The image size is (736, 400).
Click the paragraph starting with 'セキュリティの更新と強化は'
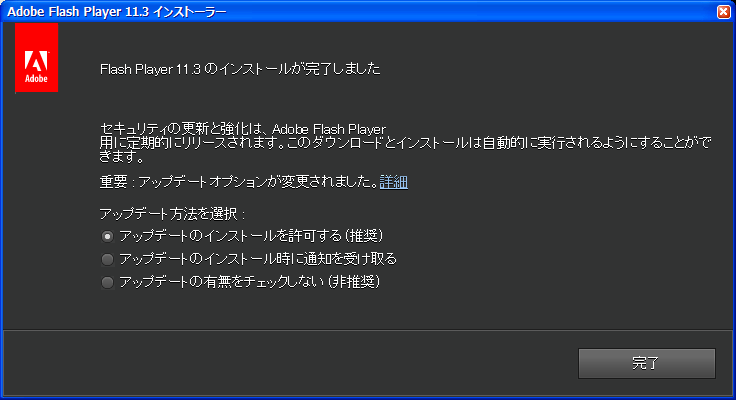[400, 143]
